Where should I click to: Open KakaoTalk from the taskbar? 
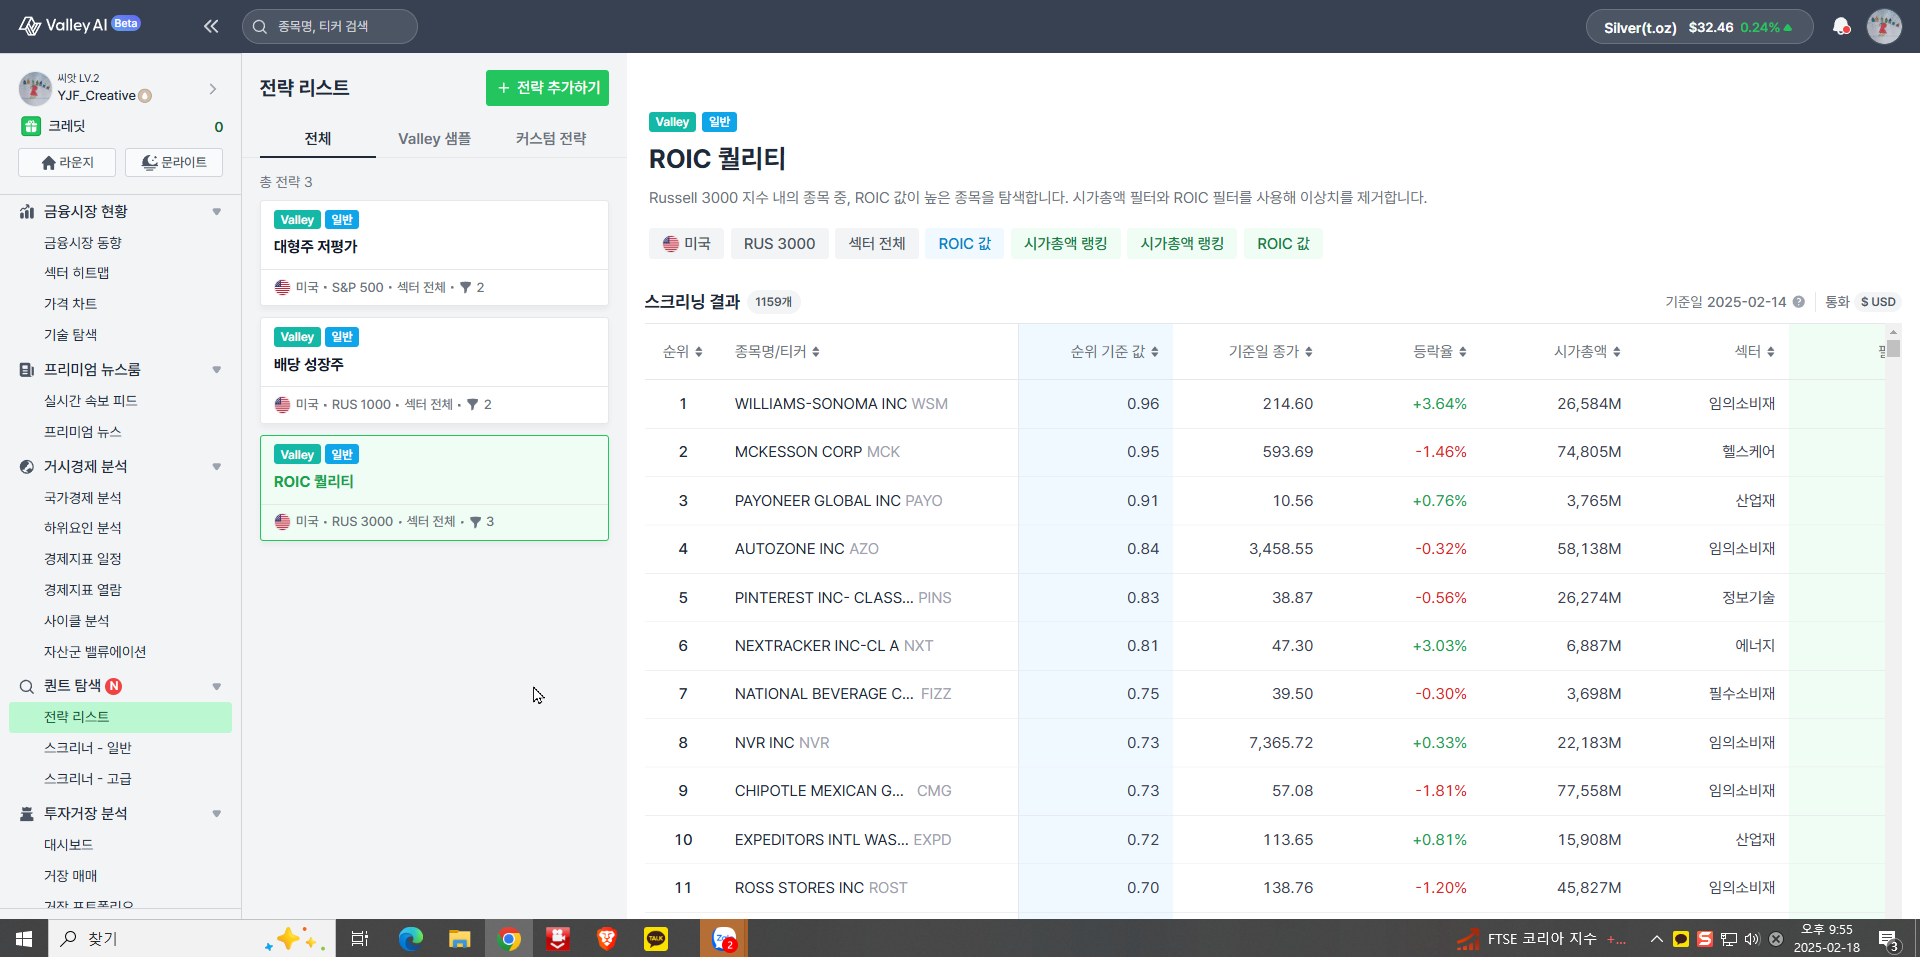[x=656, y=939]
